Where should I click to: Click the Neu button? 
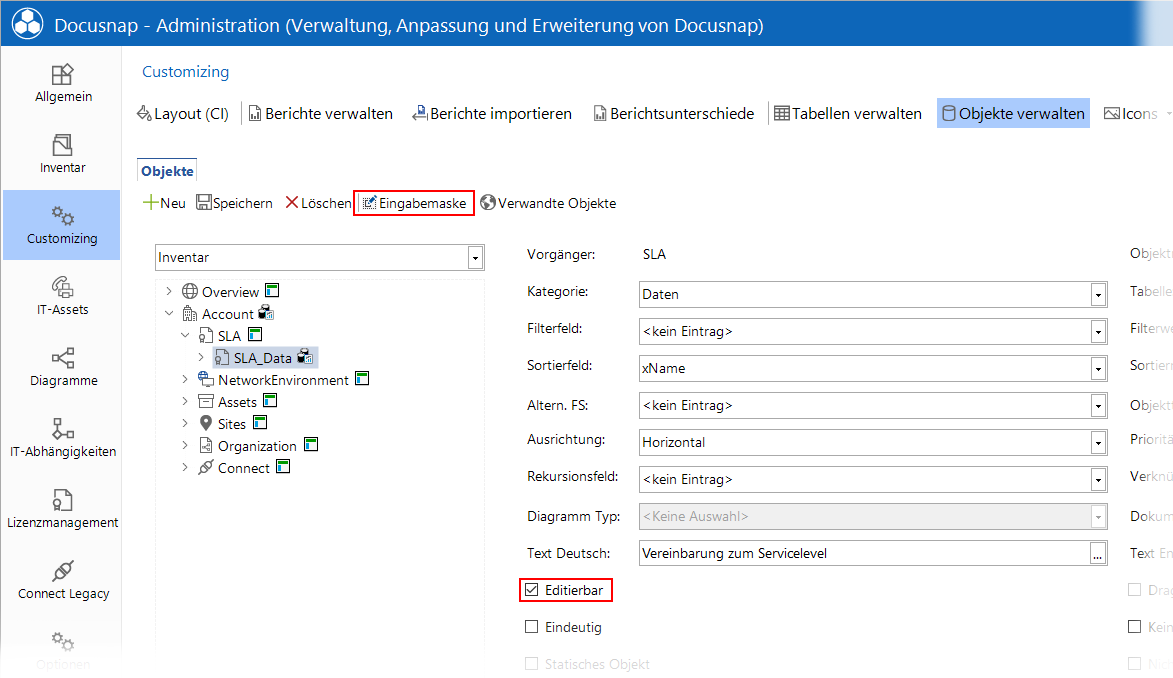pos(164,203)
